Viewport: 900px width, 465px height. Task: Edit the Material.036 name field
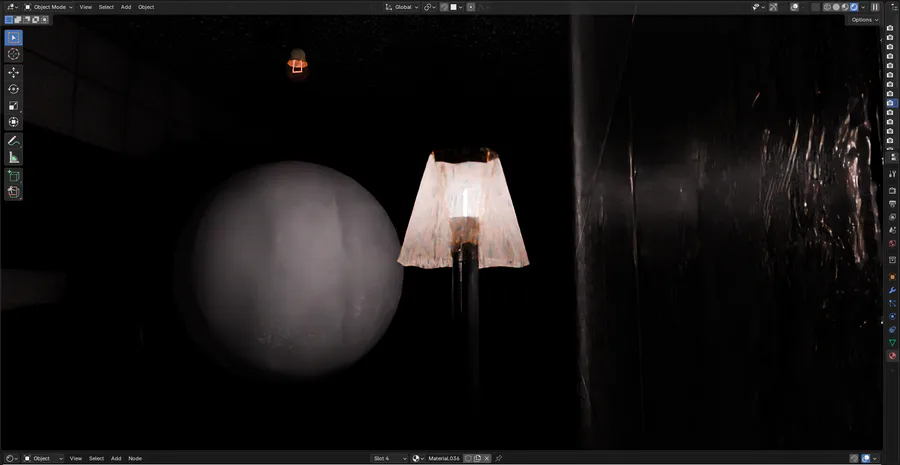(445, 458)
